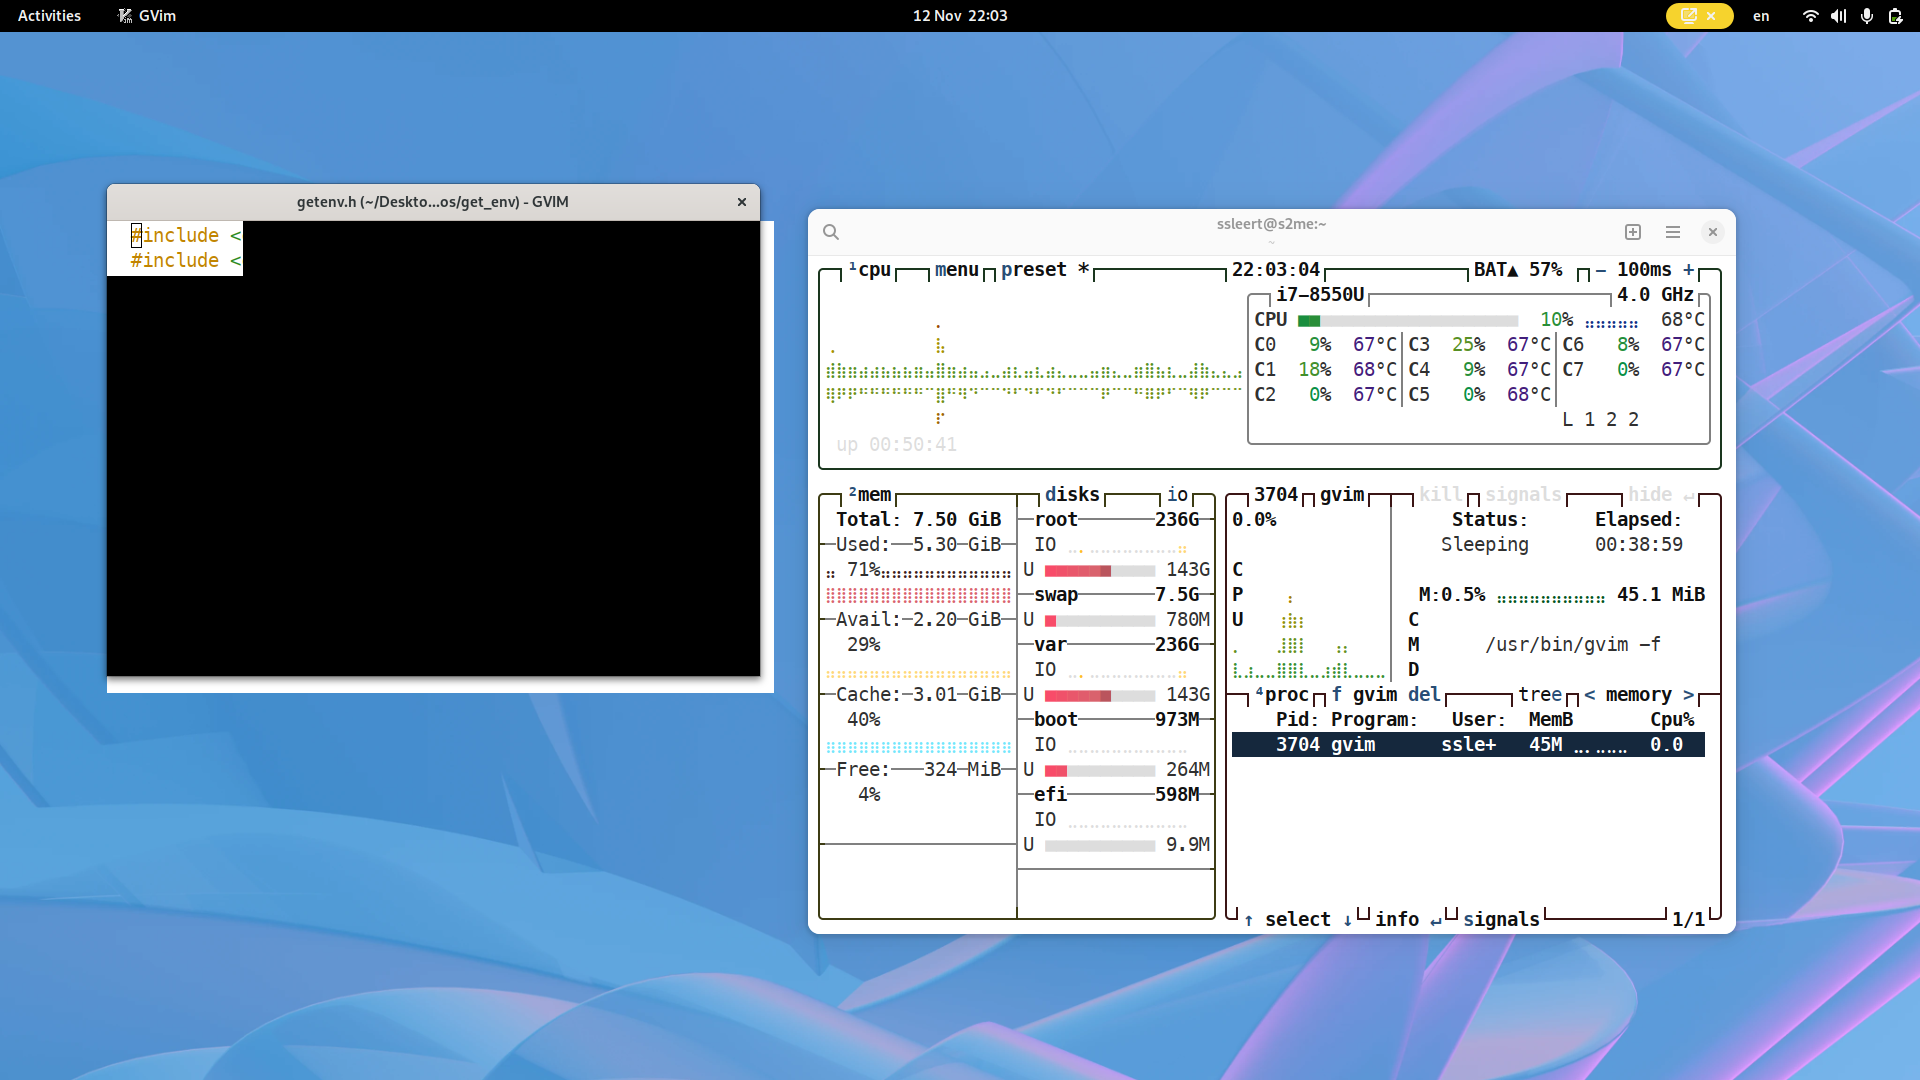Switch process sorting right with the > arrow
Viewport: 1920px width, 1080px height.
pos(1689,694)
